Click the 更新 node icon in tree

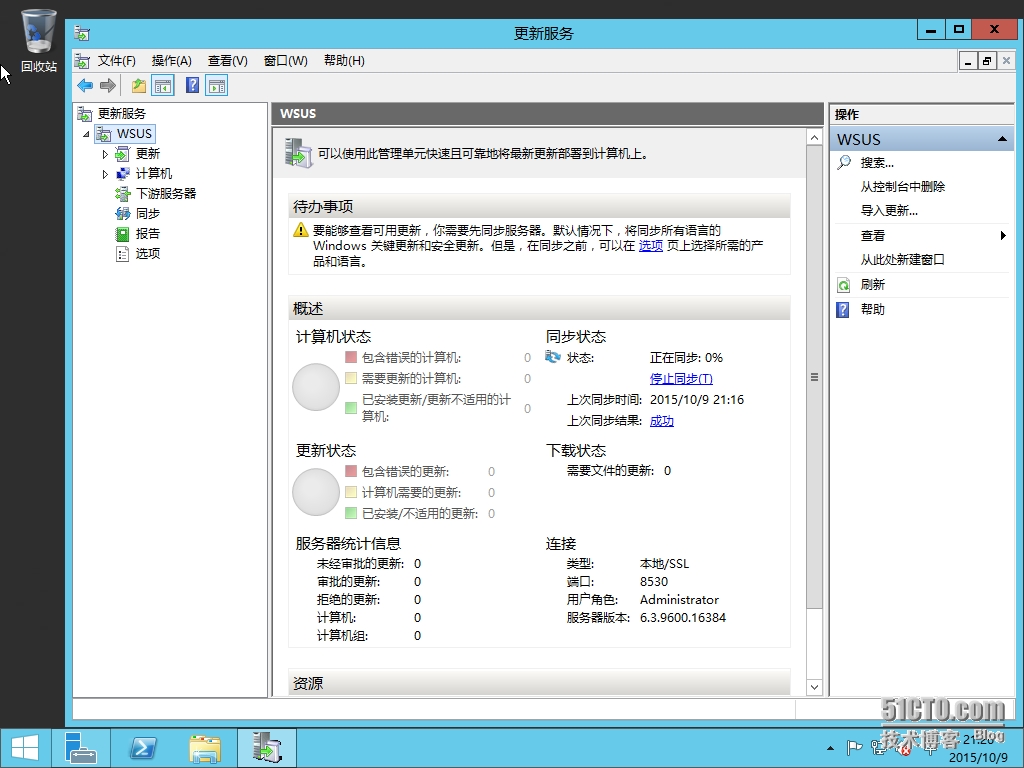point(122,153)
